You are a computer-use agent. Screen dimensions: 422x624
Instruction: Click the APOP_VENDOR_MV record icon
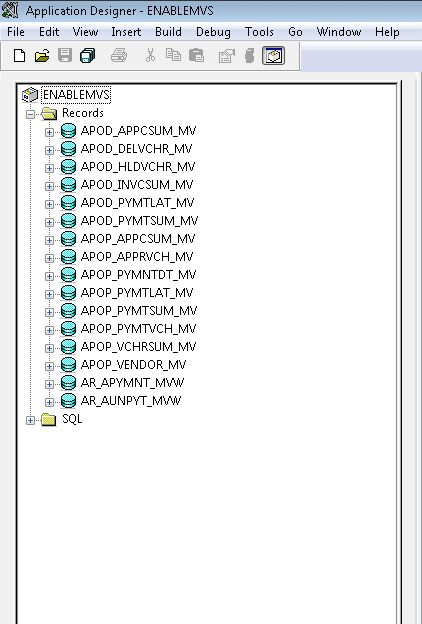[68, 365]
